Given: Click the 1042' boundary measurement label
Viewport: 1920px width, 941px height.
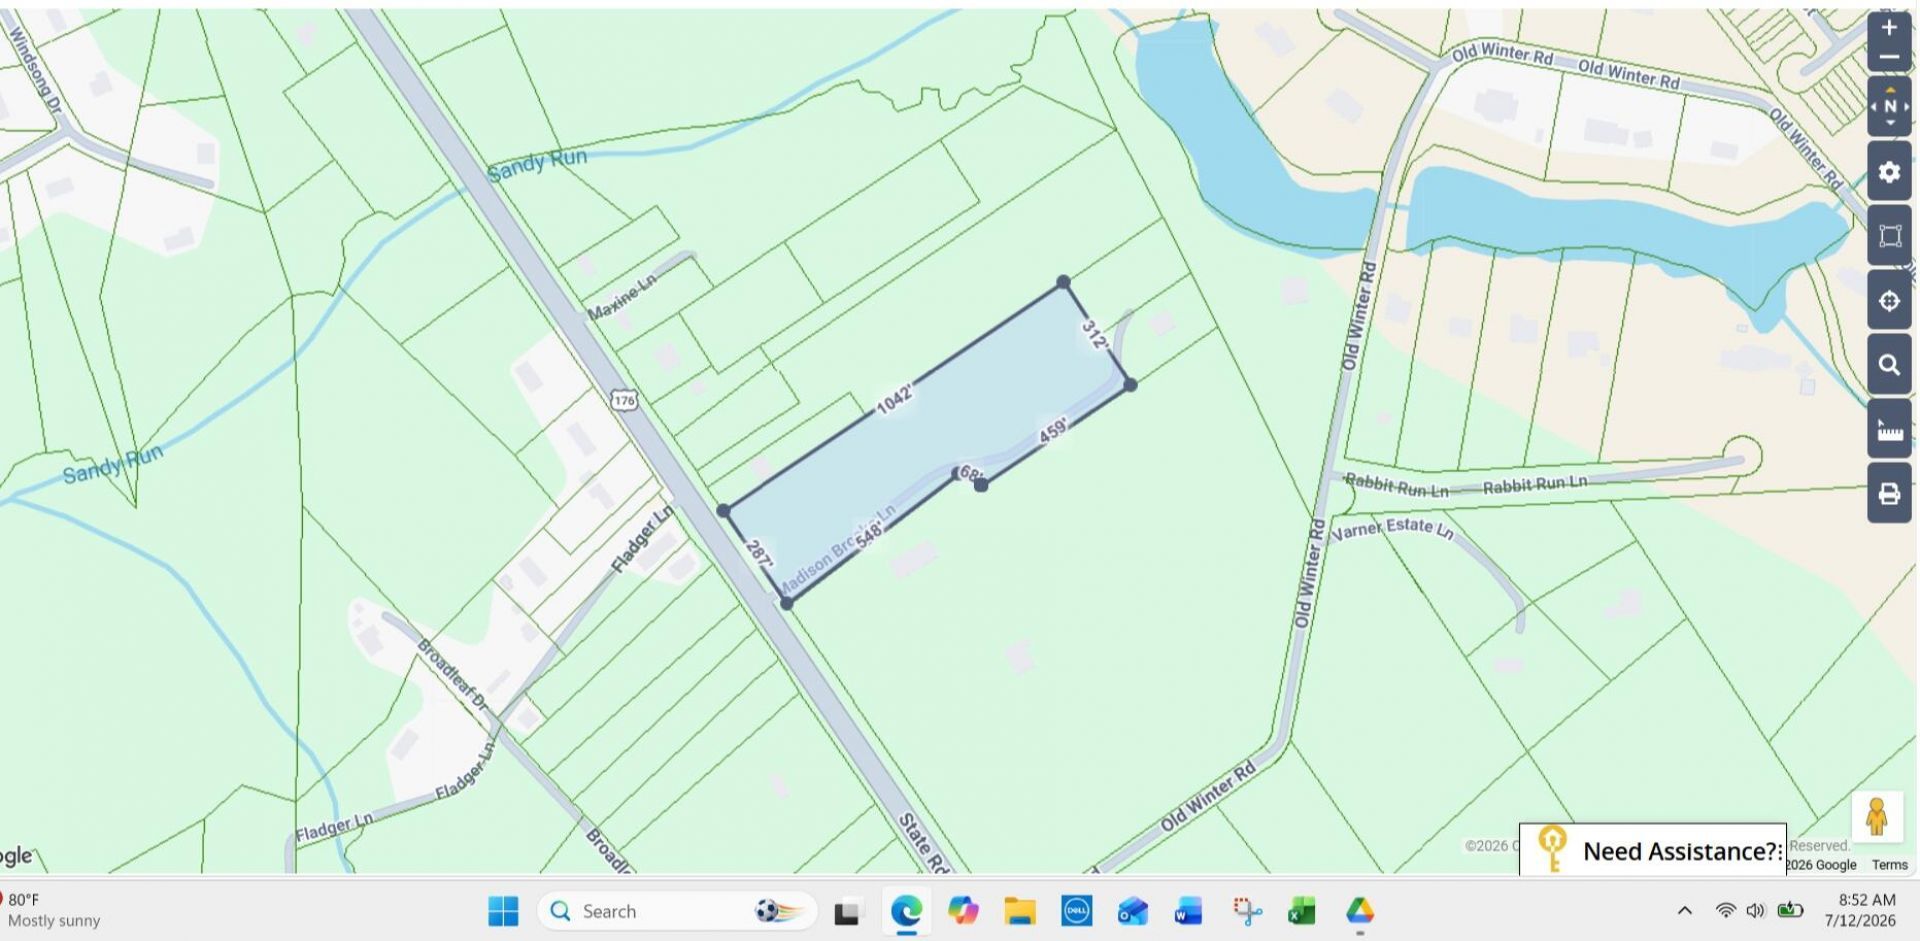Looking at the screenshot, I should point(895,398).
